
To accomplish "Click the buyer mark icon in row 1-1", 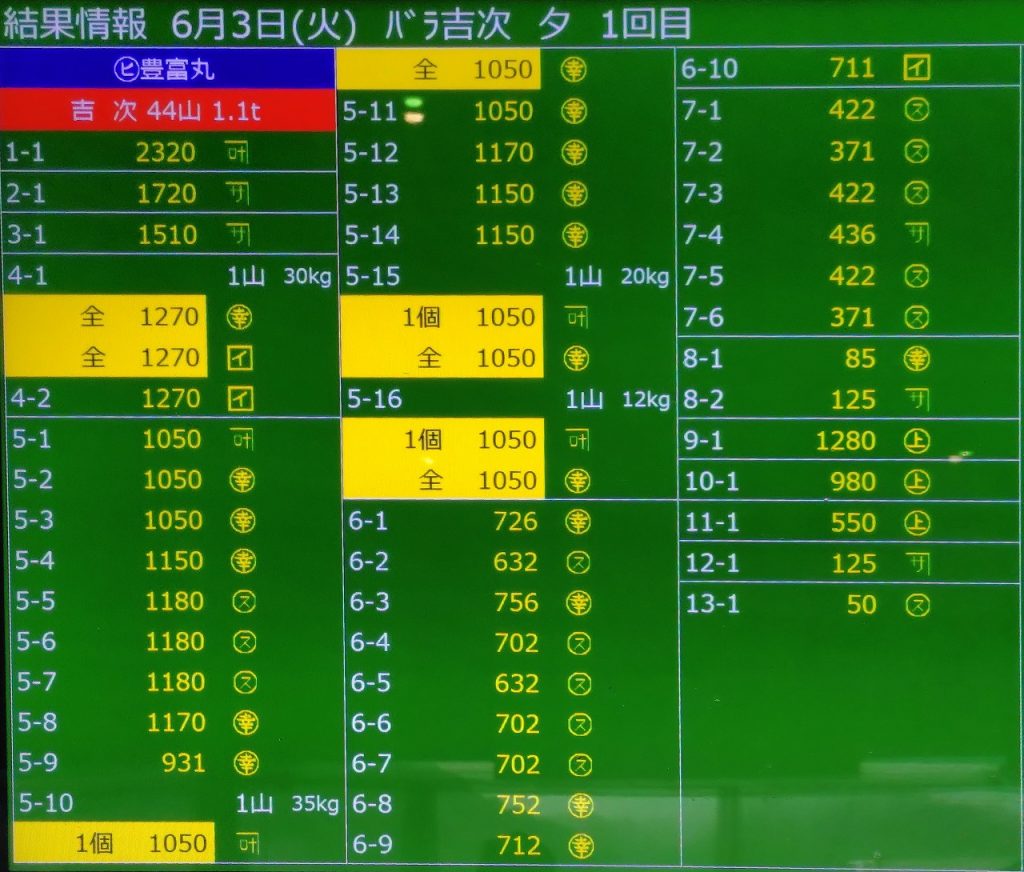I will coord(238,153).
